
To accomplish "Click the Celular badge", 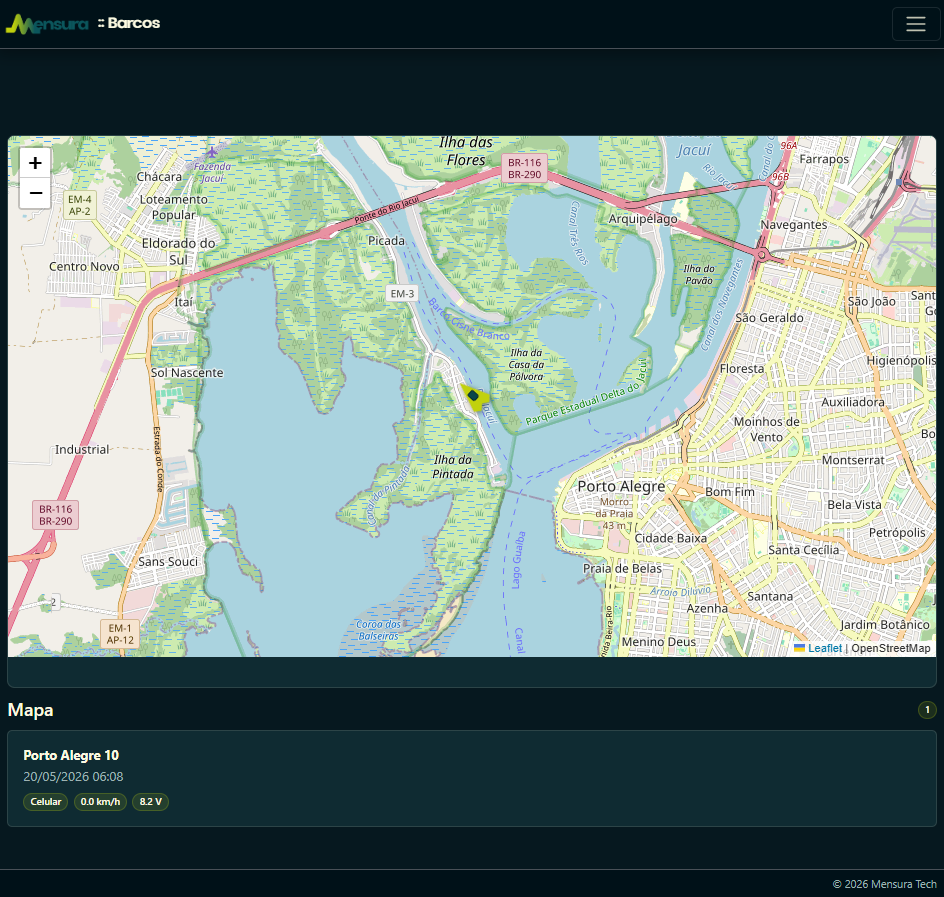I will point(46,802).
